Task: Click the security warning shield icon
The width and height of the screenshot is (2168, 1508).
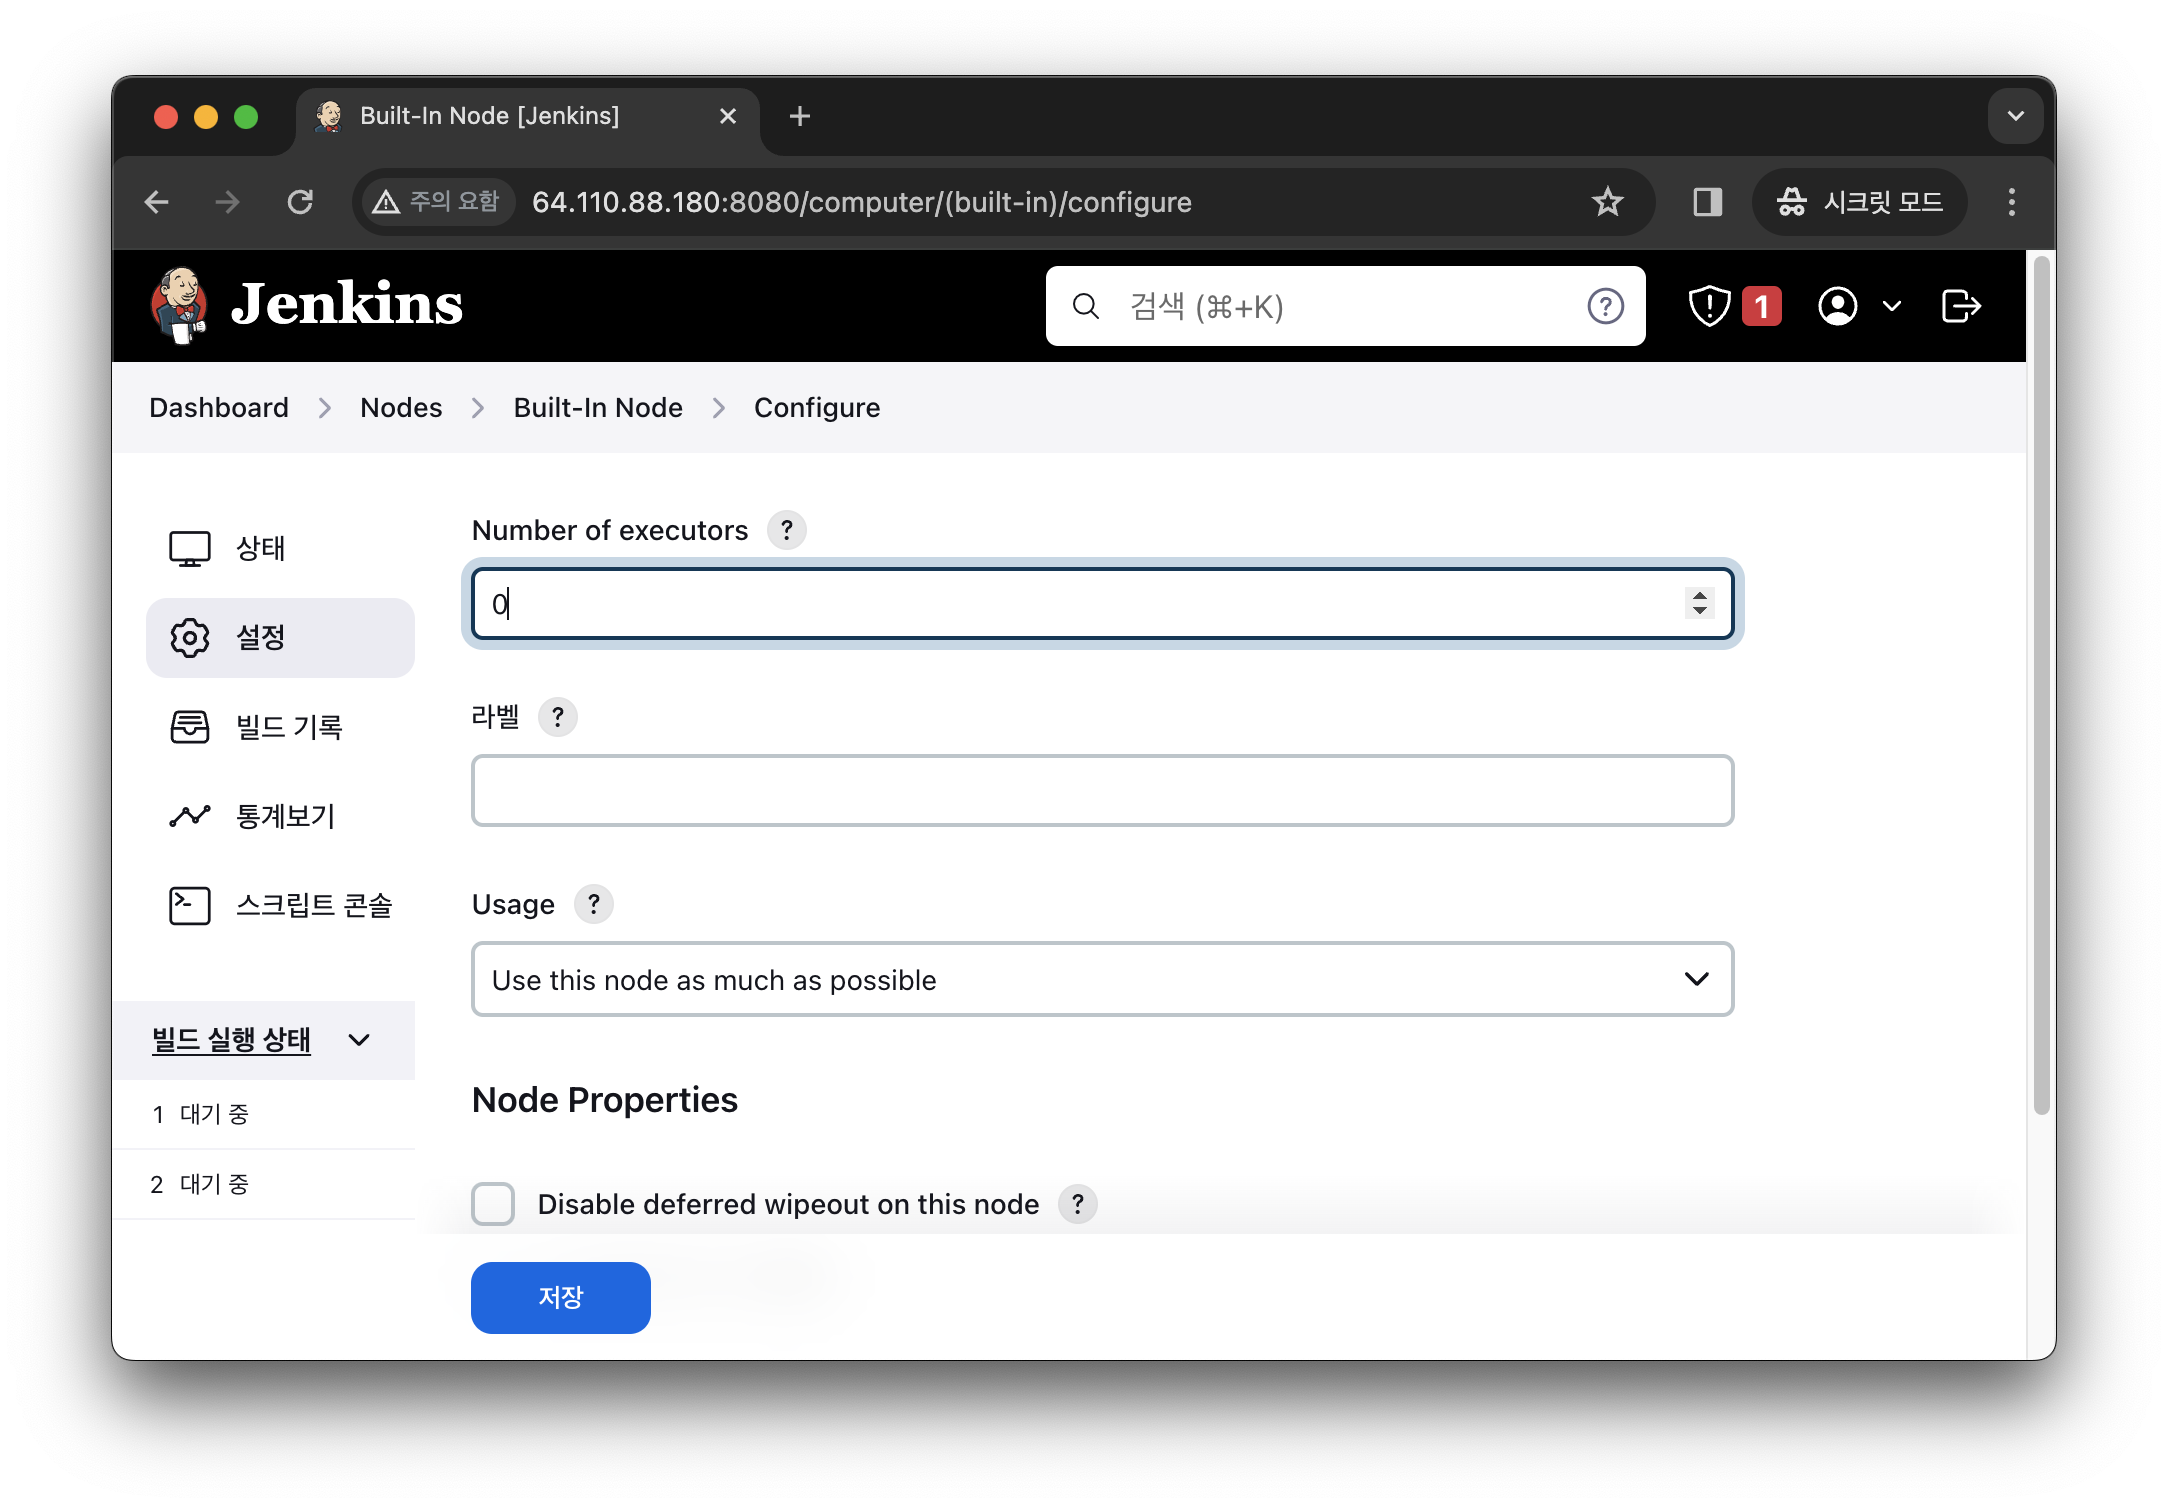Action: (x=1709, y=306)
